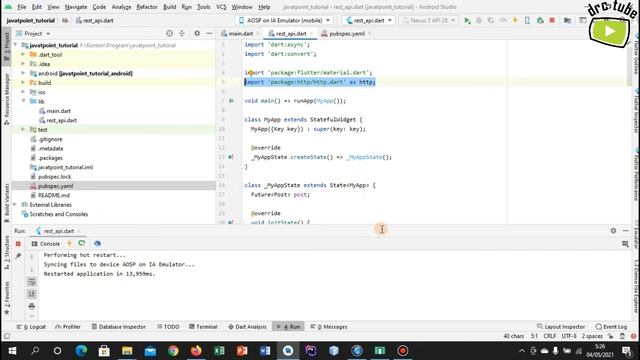
Task: Click the lib breadcrumb in navigation bar
Action: (65, 20)
